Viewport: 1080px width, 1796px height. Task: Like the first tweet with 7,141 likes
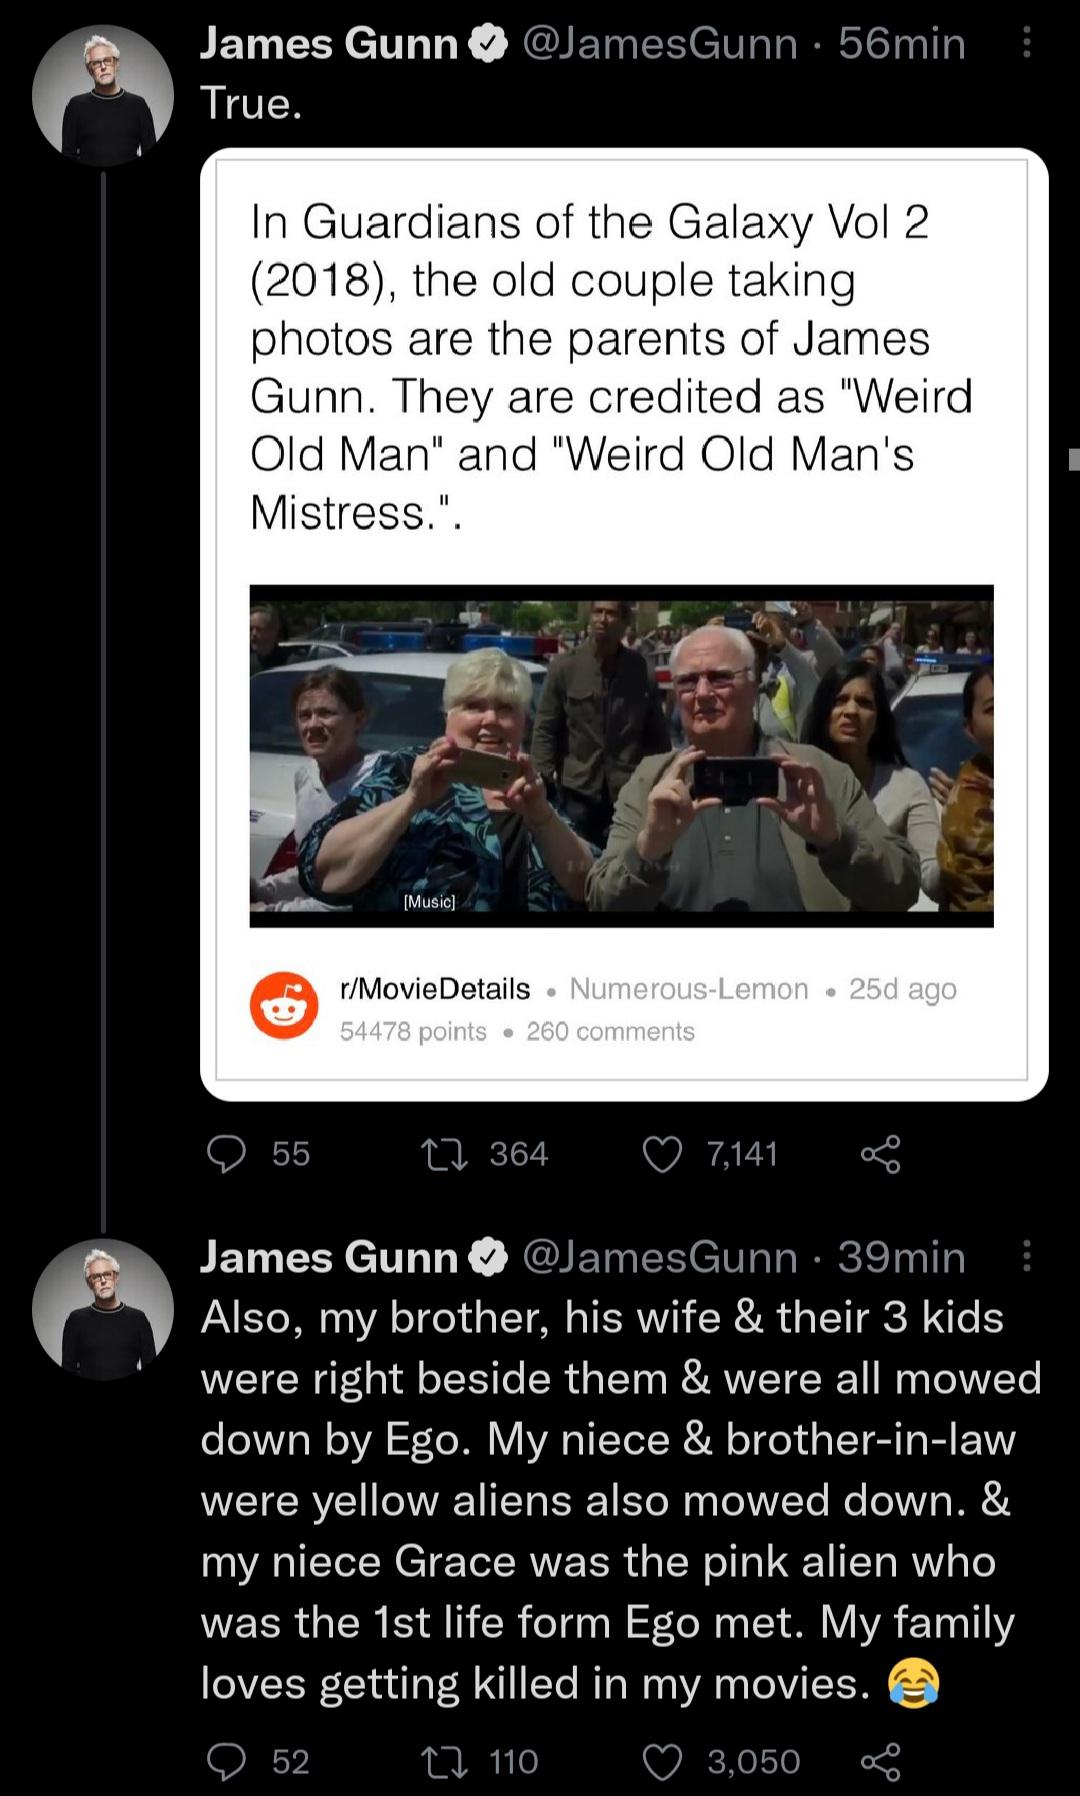[662, 1154]
